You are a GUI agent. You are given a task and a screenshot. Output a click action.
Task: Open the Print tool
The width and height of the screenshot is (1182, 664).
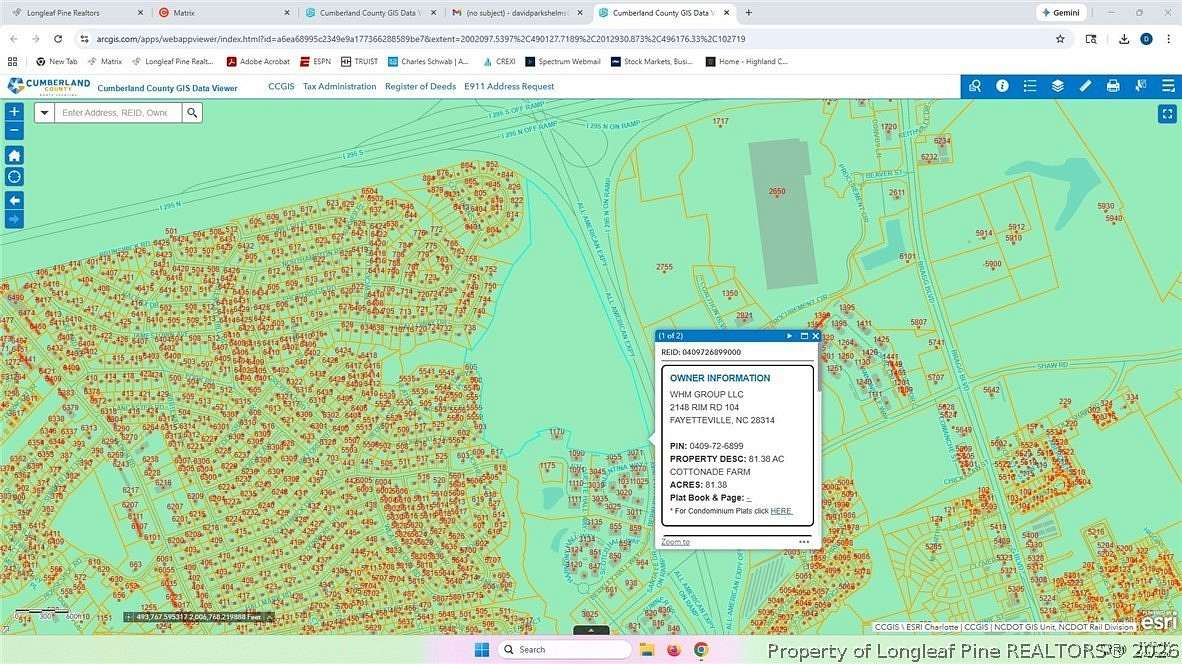(1113, 86)
